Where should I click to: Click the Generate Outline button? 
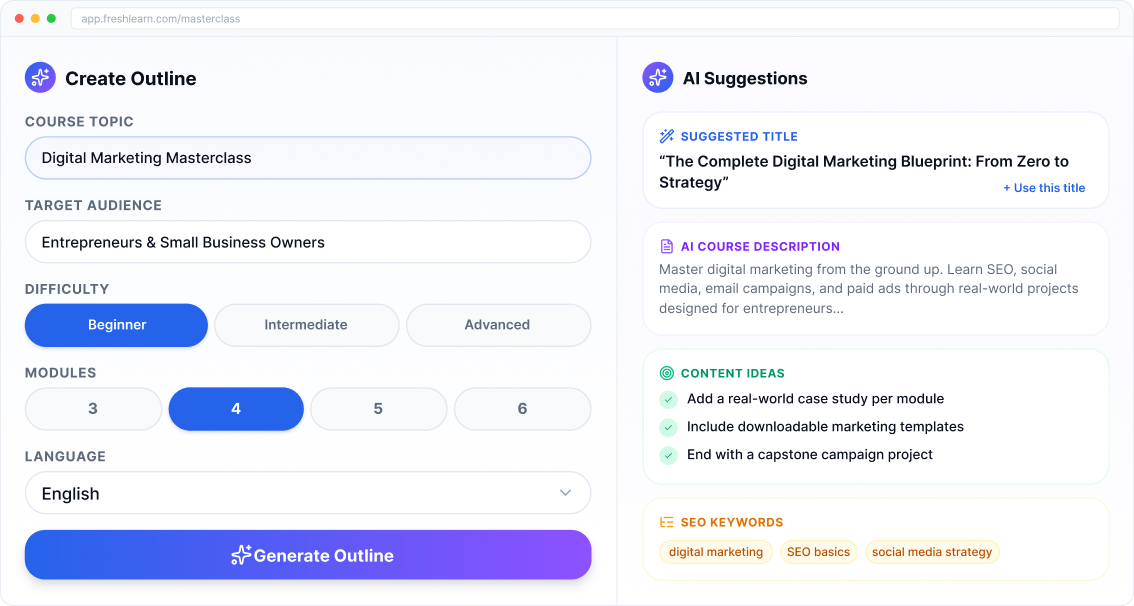(308, 555)
